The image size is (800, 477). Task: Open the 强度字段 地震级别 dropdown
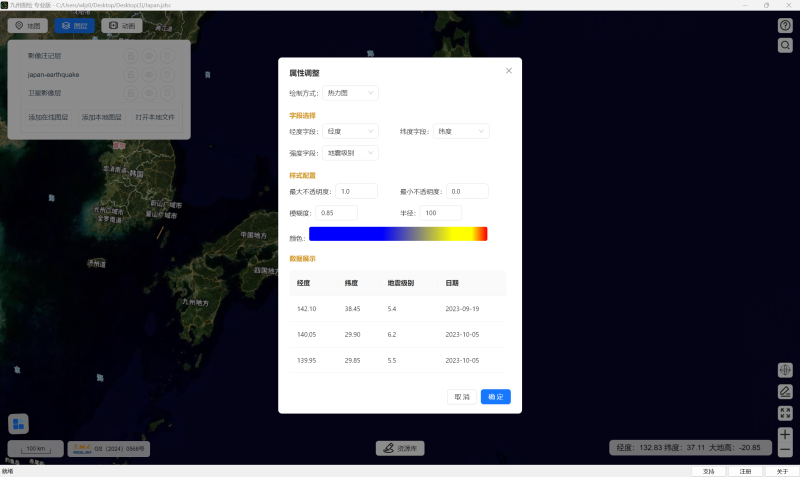350,153
